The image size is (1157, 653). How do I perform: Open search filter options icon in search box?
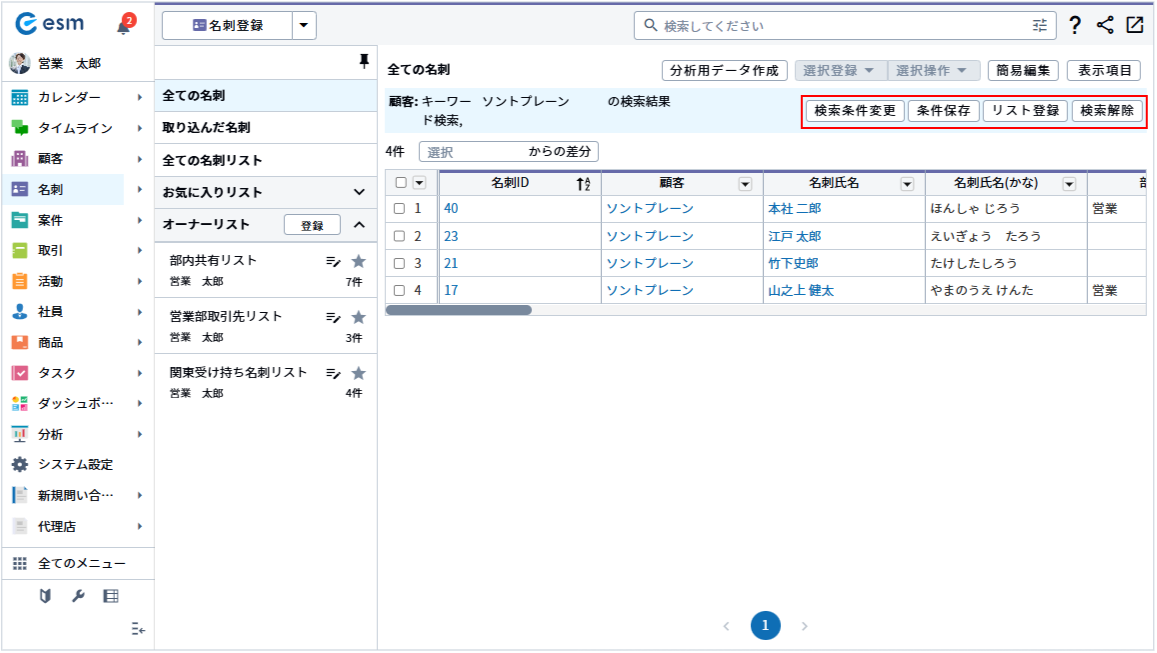point(1040,26)
